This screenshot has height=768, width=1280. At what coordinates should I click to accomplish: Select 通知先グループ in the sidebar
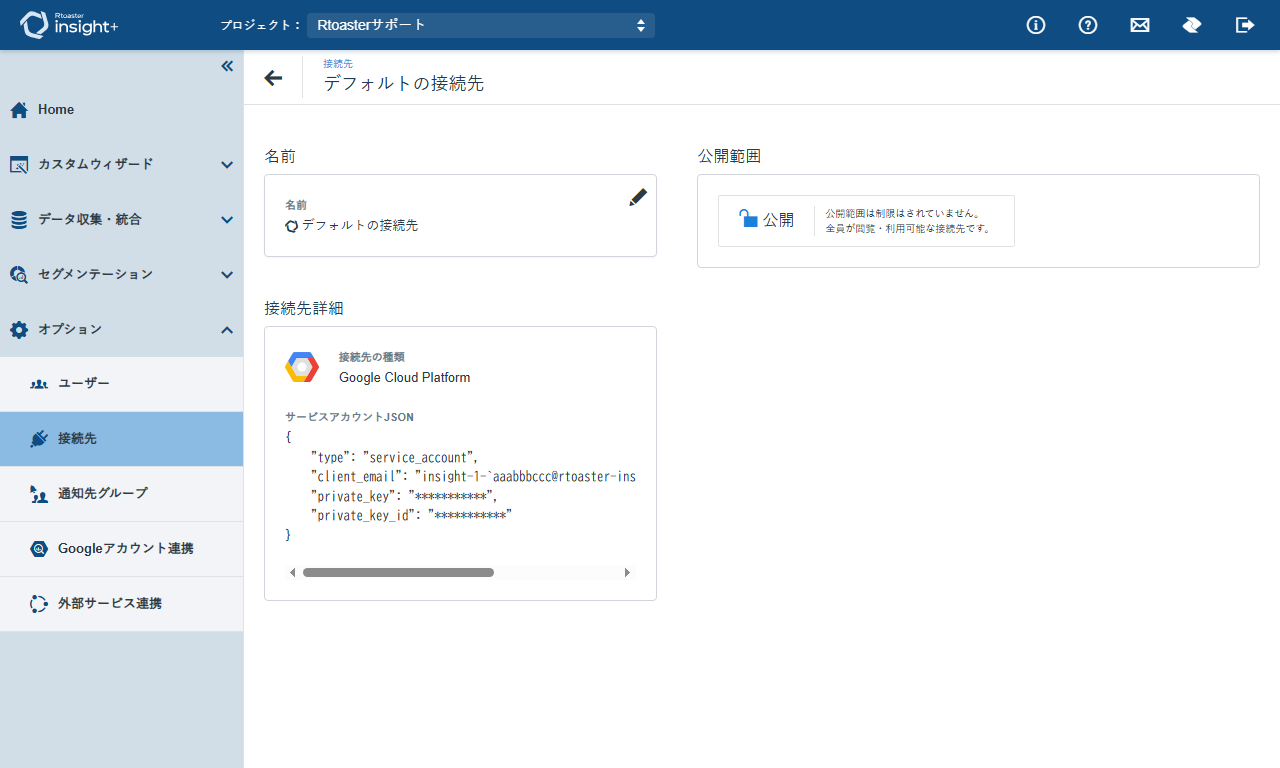(x=121, y=494)
